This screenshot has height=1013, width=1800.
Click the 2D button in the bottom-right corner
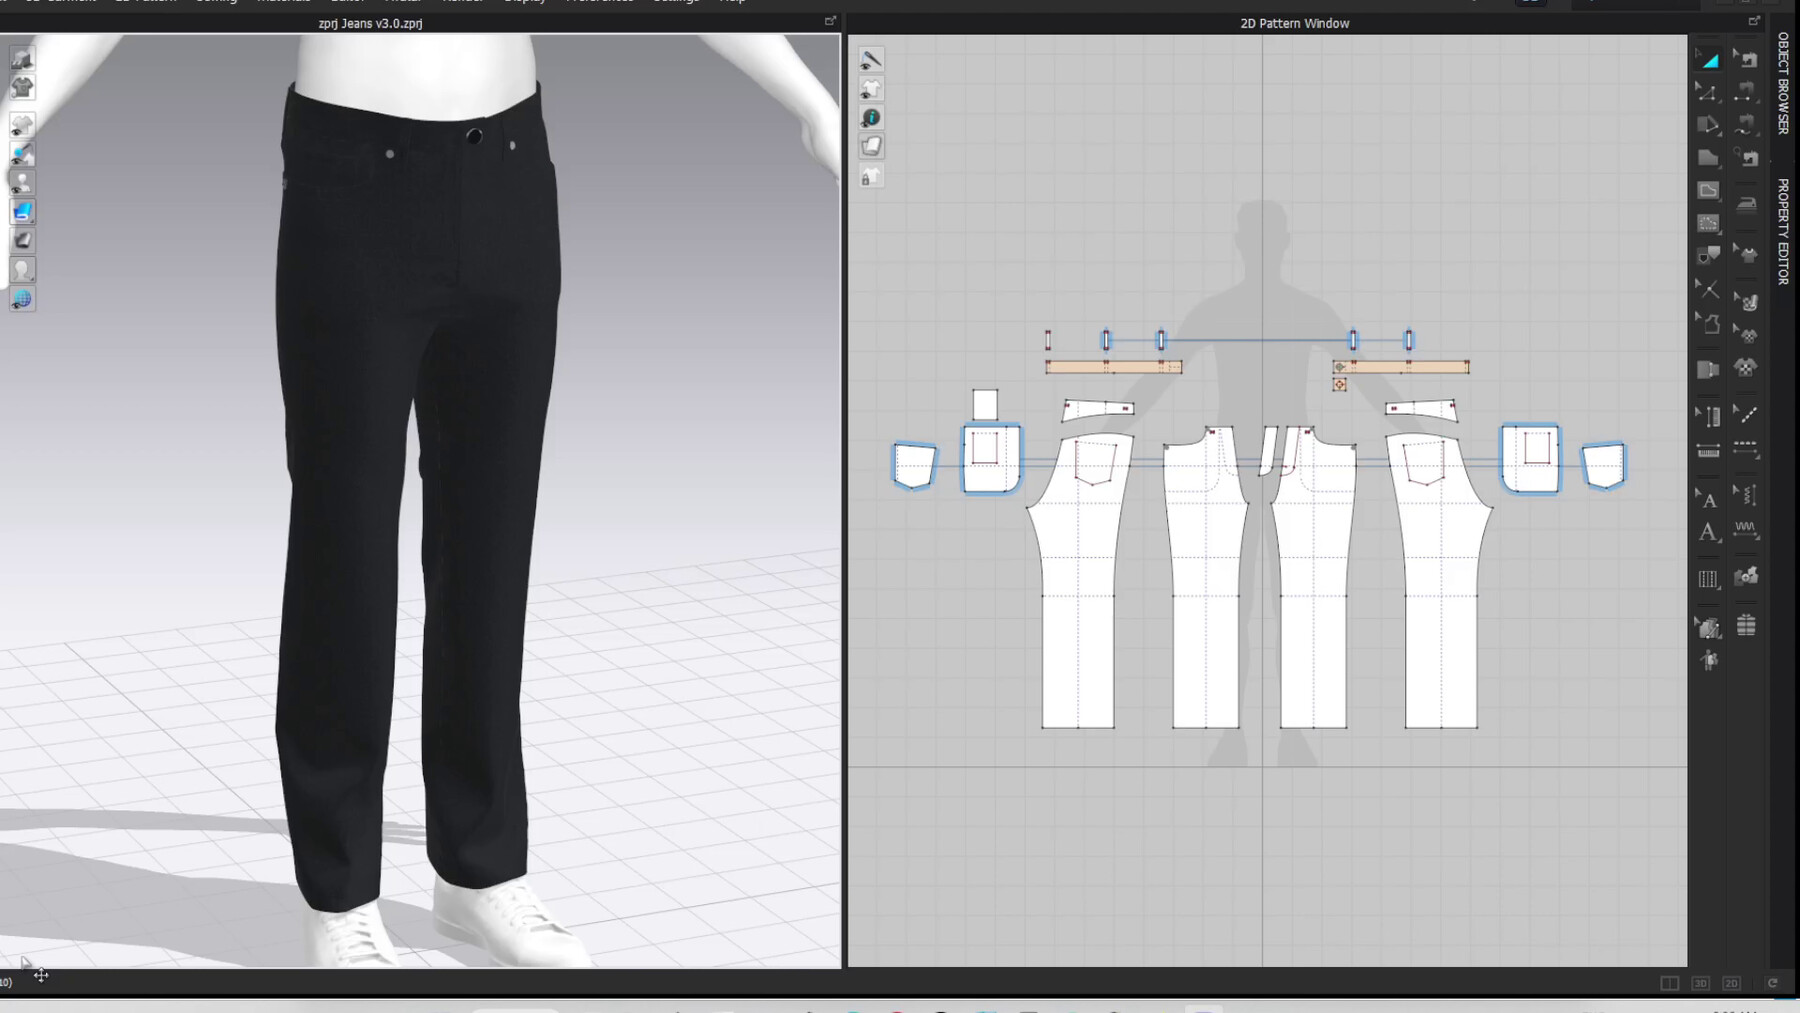[x=1733, y=984]
